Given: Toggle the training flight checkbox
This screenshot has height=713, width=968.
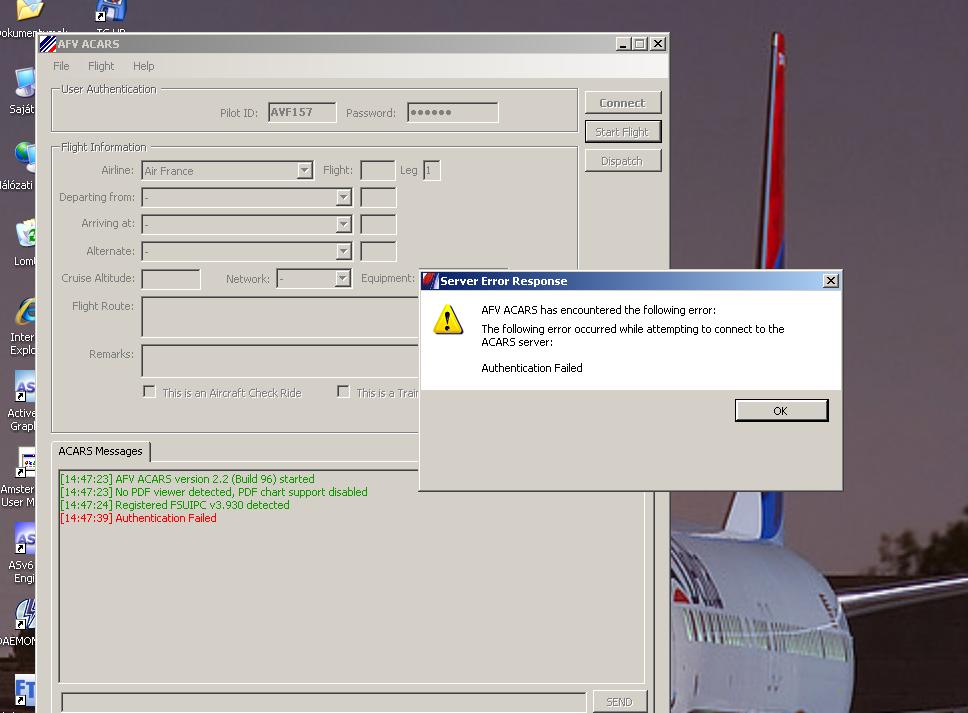Looking at the screenshot, I should tap(343, 392).
